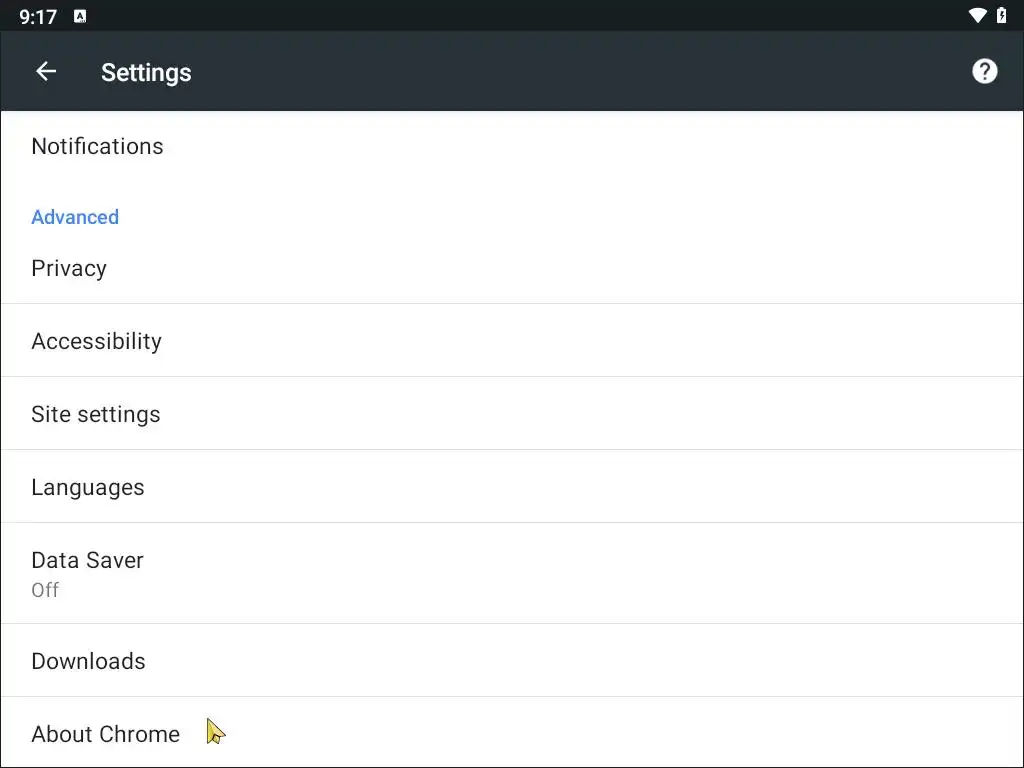The width and height of the screenshot is (1024, 768).
Task: Open Site settings
Action: [96, 414]
